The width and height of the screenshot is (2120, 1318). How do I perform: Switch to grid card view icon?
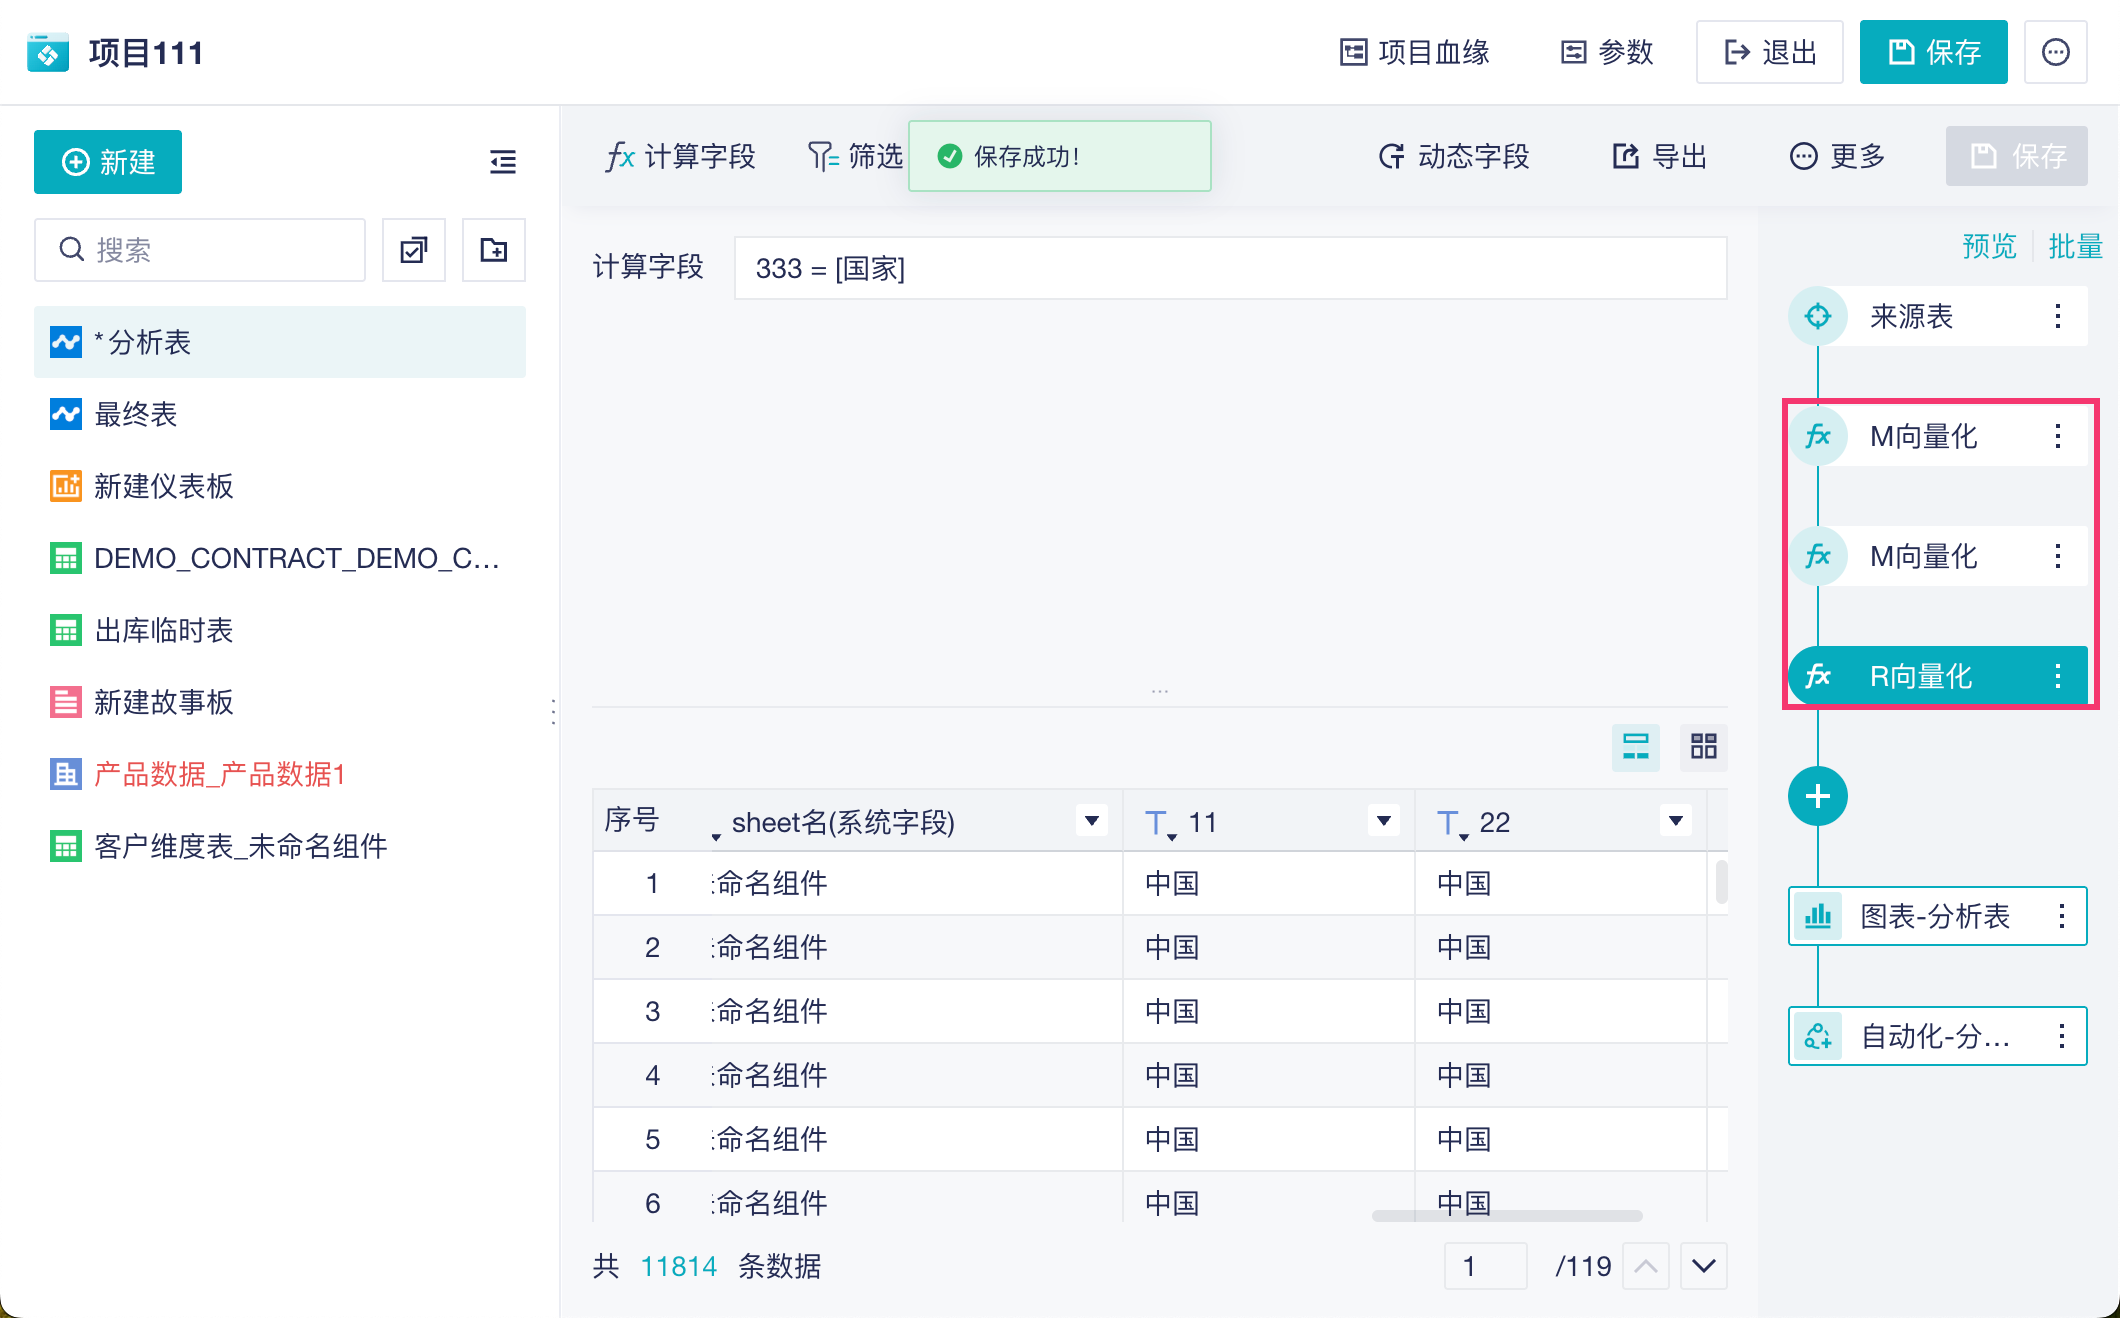click(1703, 746)
